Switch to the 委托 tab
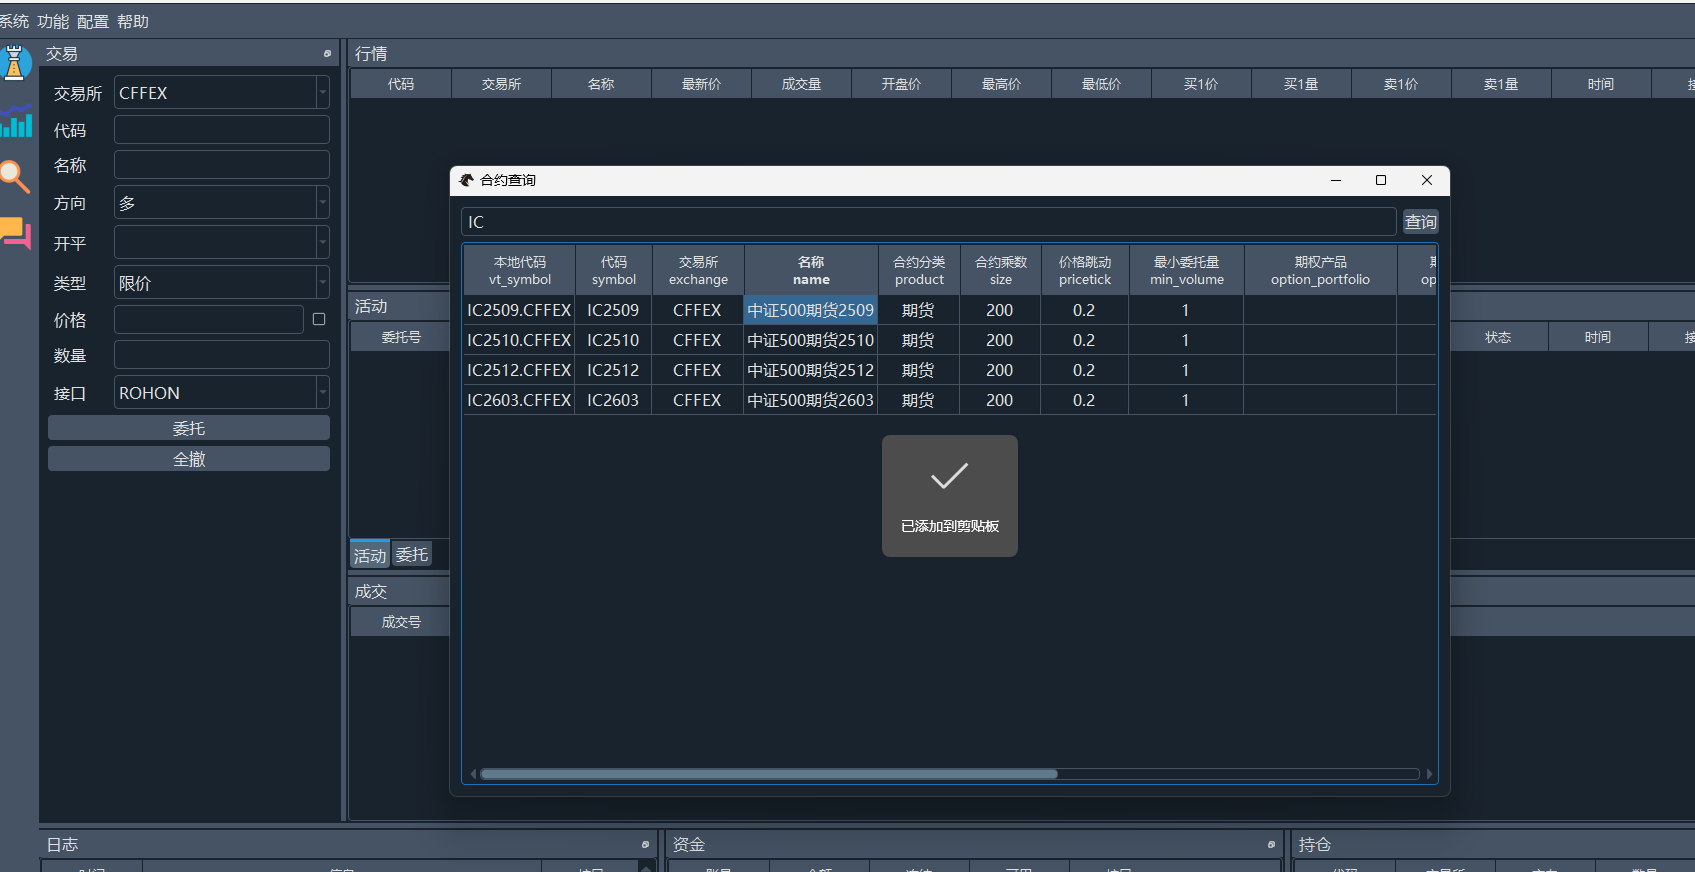The height and width of the screenshot is (872, 1695). tap(411, 554)
